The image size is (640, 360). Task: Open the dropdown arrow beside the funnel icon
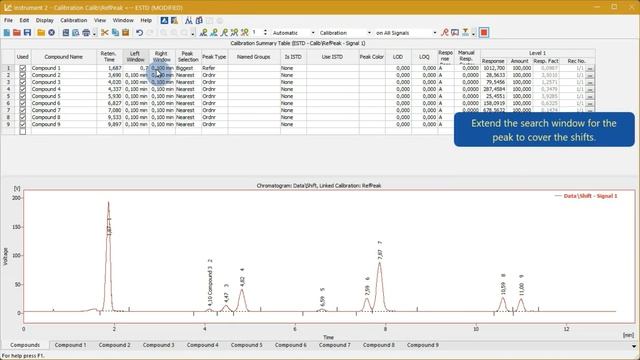tap(473, 33)
